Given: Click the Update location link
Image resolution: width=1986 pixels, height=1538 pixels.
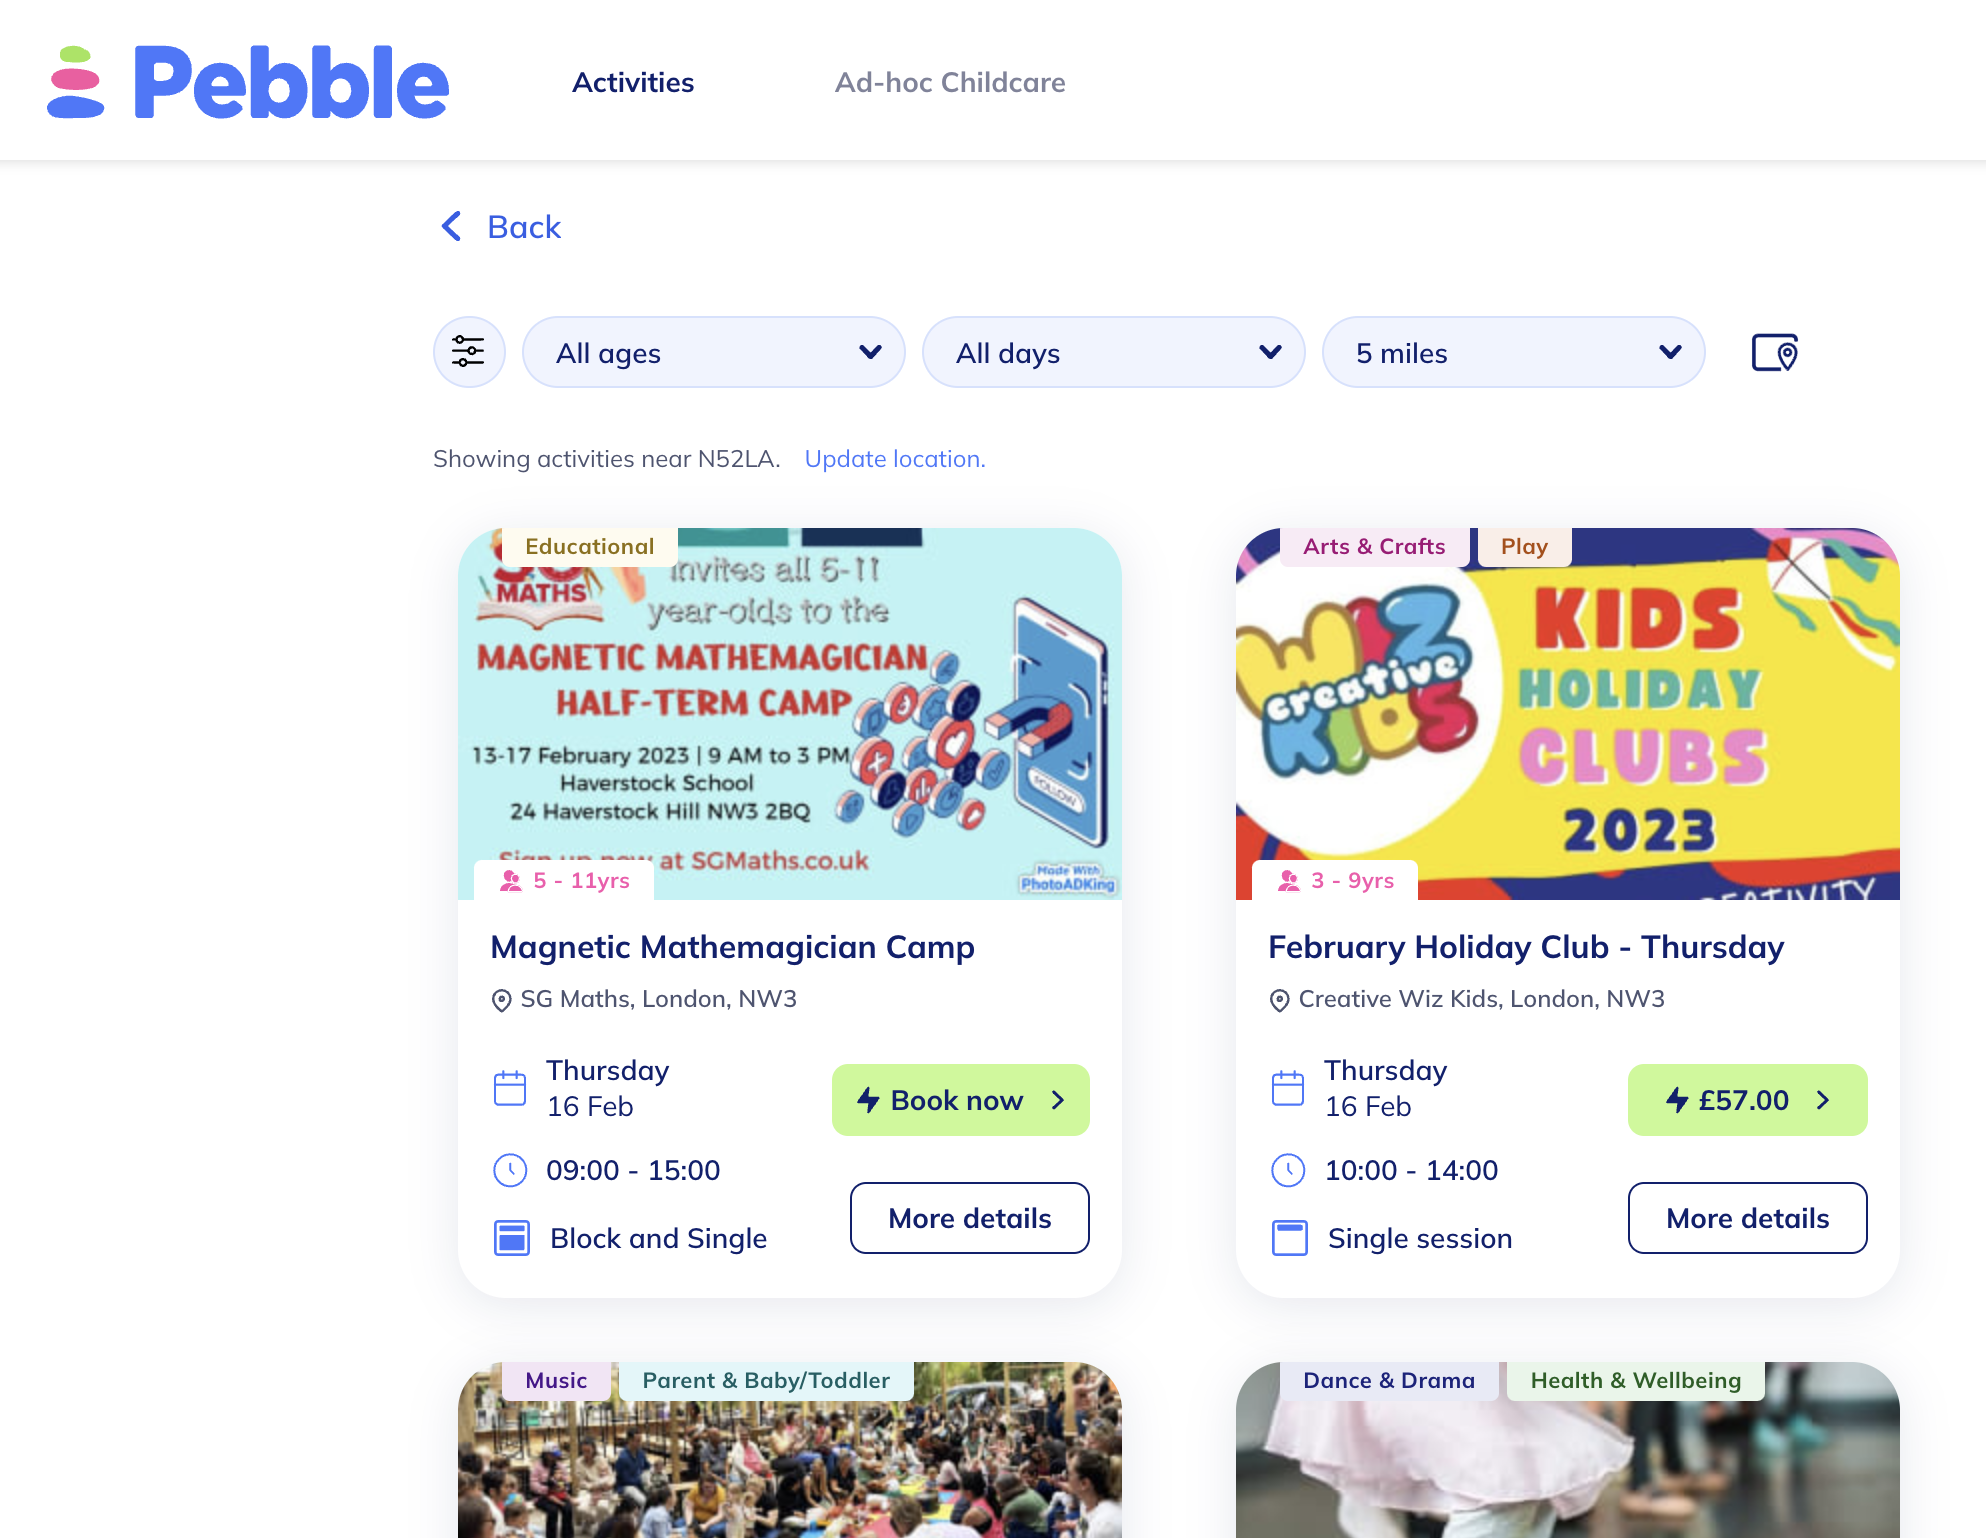Looking at the screenshot, I should tap(895, 459).
